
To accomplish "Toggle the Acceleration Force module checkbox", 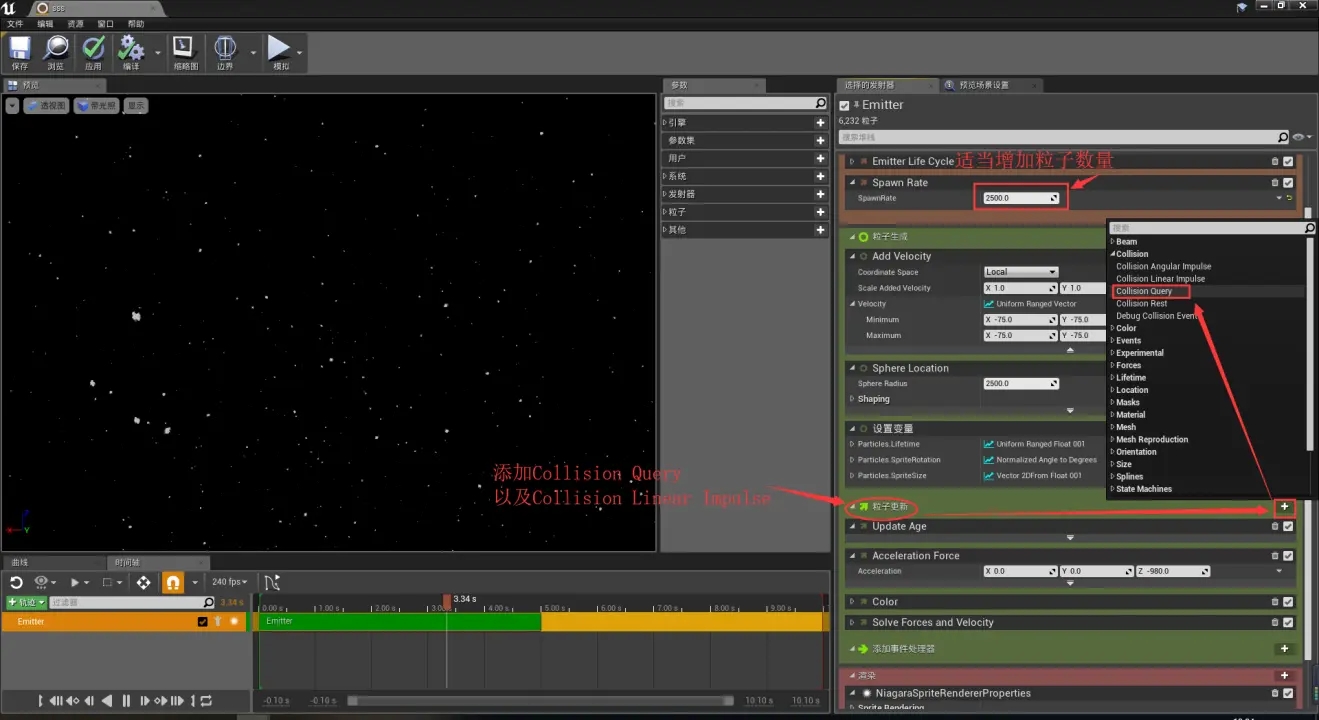I will point(1288,556).
